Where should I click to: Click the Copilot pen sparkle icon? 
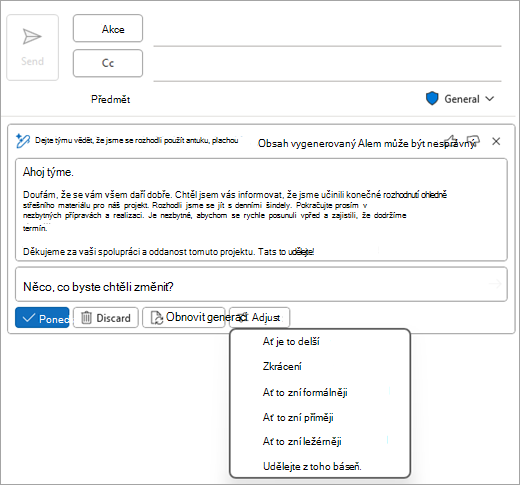23,141
